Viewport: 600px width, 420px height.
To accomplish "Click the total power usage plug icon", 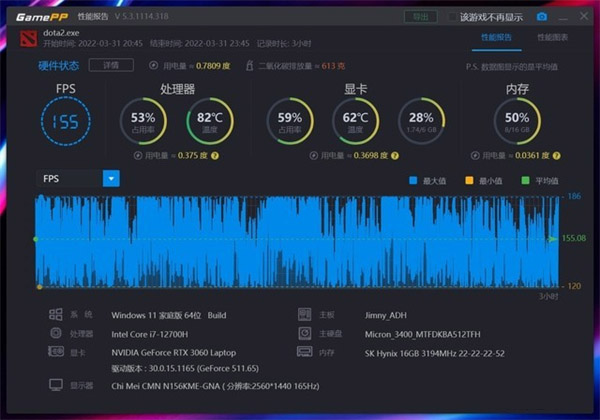I will (x=153, y=65).
